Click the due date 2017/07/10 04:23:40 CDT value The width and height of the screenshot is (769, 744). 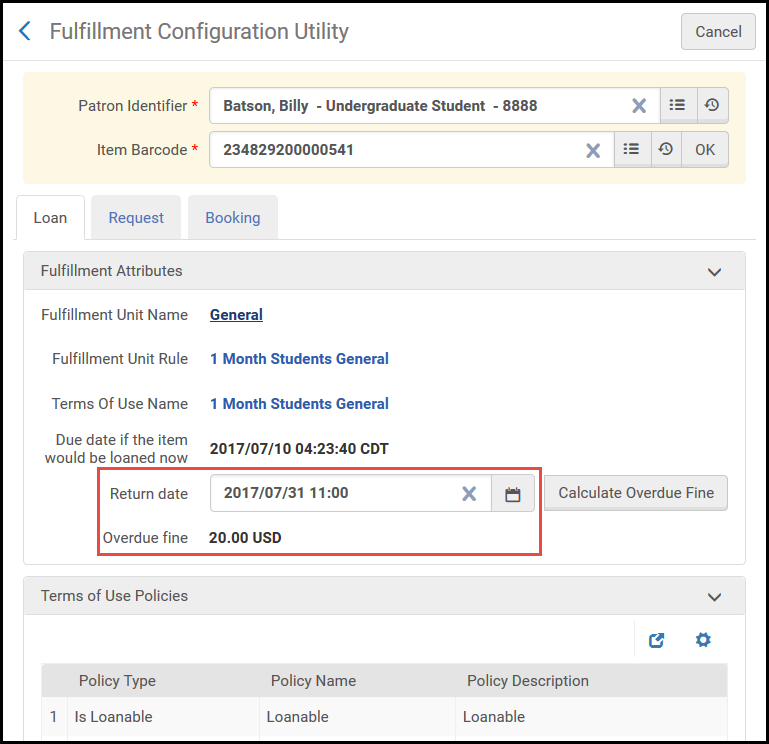[x=299, y=449]
